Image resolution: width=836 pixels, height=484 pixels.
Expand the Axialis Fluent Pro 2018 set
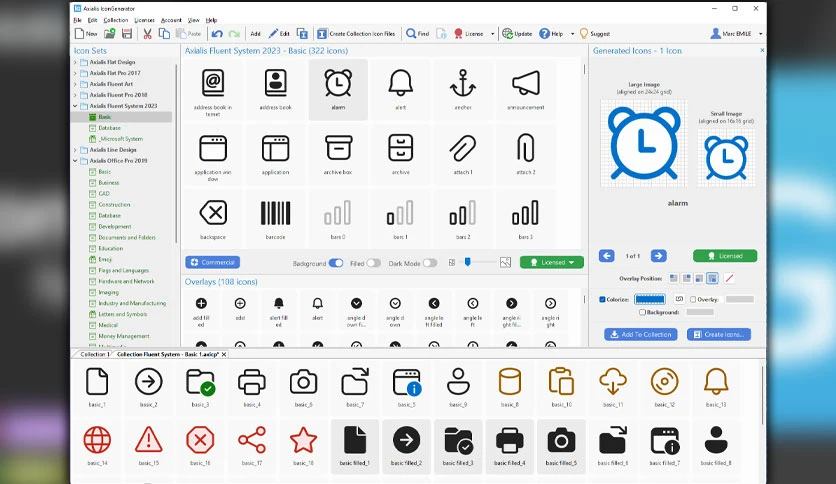coord(75,95)
